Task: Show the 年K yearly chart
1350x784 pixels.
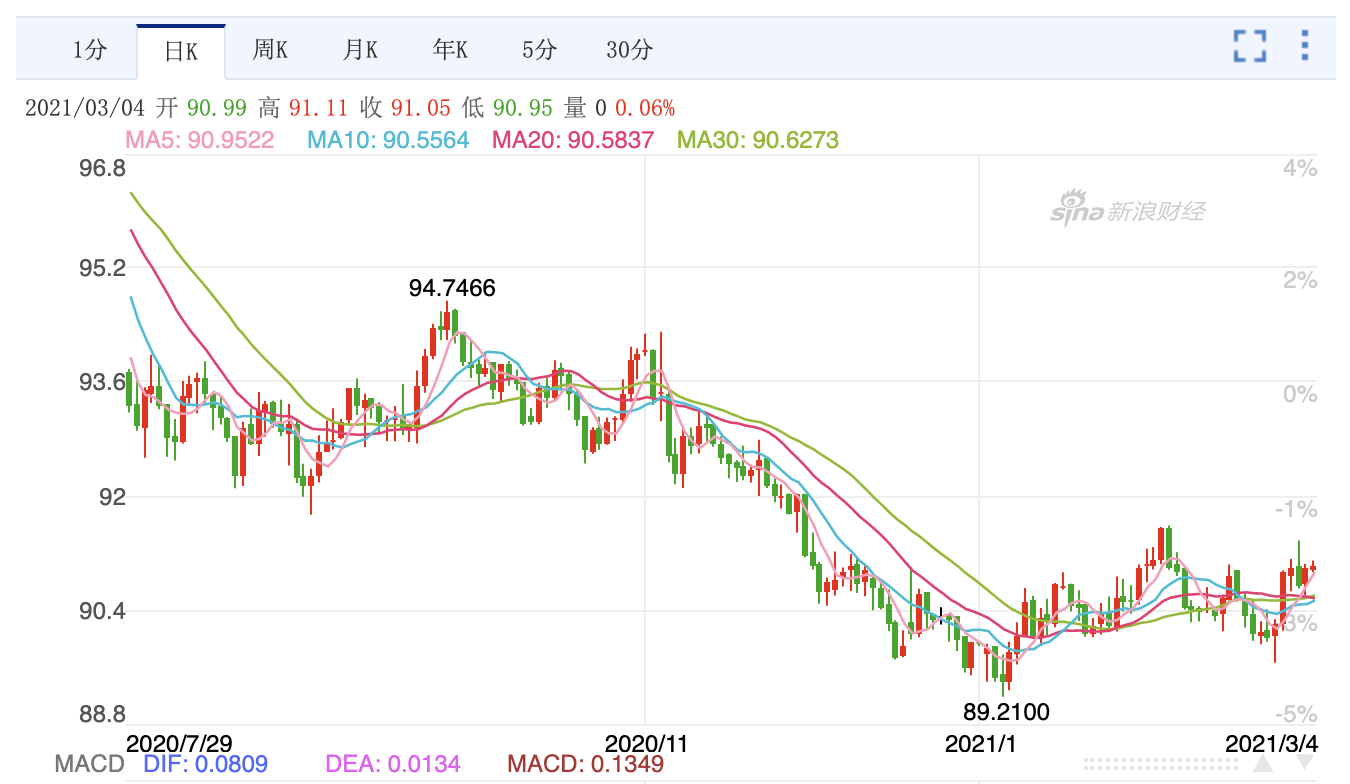Action: coord(450,50)
